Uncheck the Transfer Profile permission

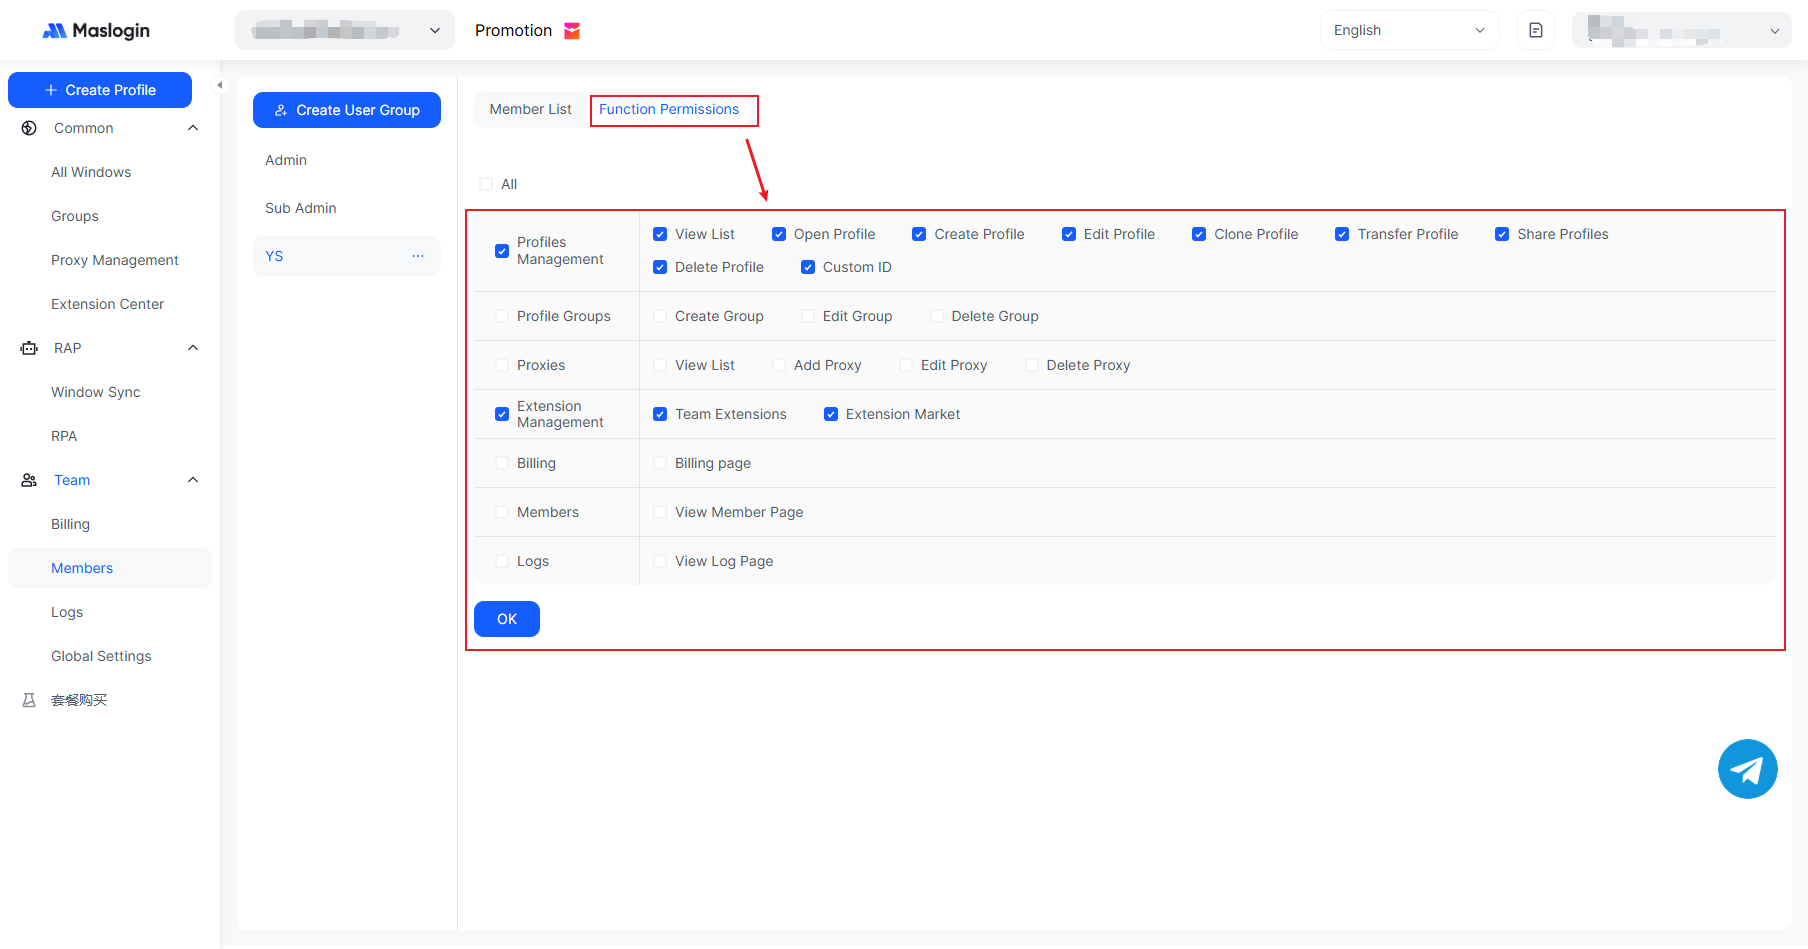[x=1342, y=234]
